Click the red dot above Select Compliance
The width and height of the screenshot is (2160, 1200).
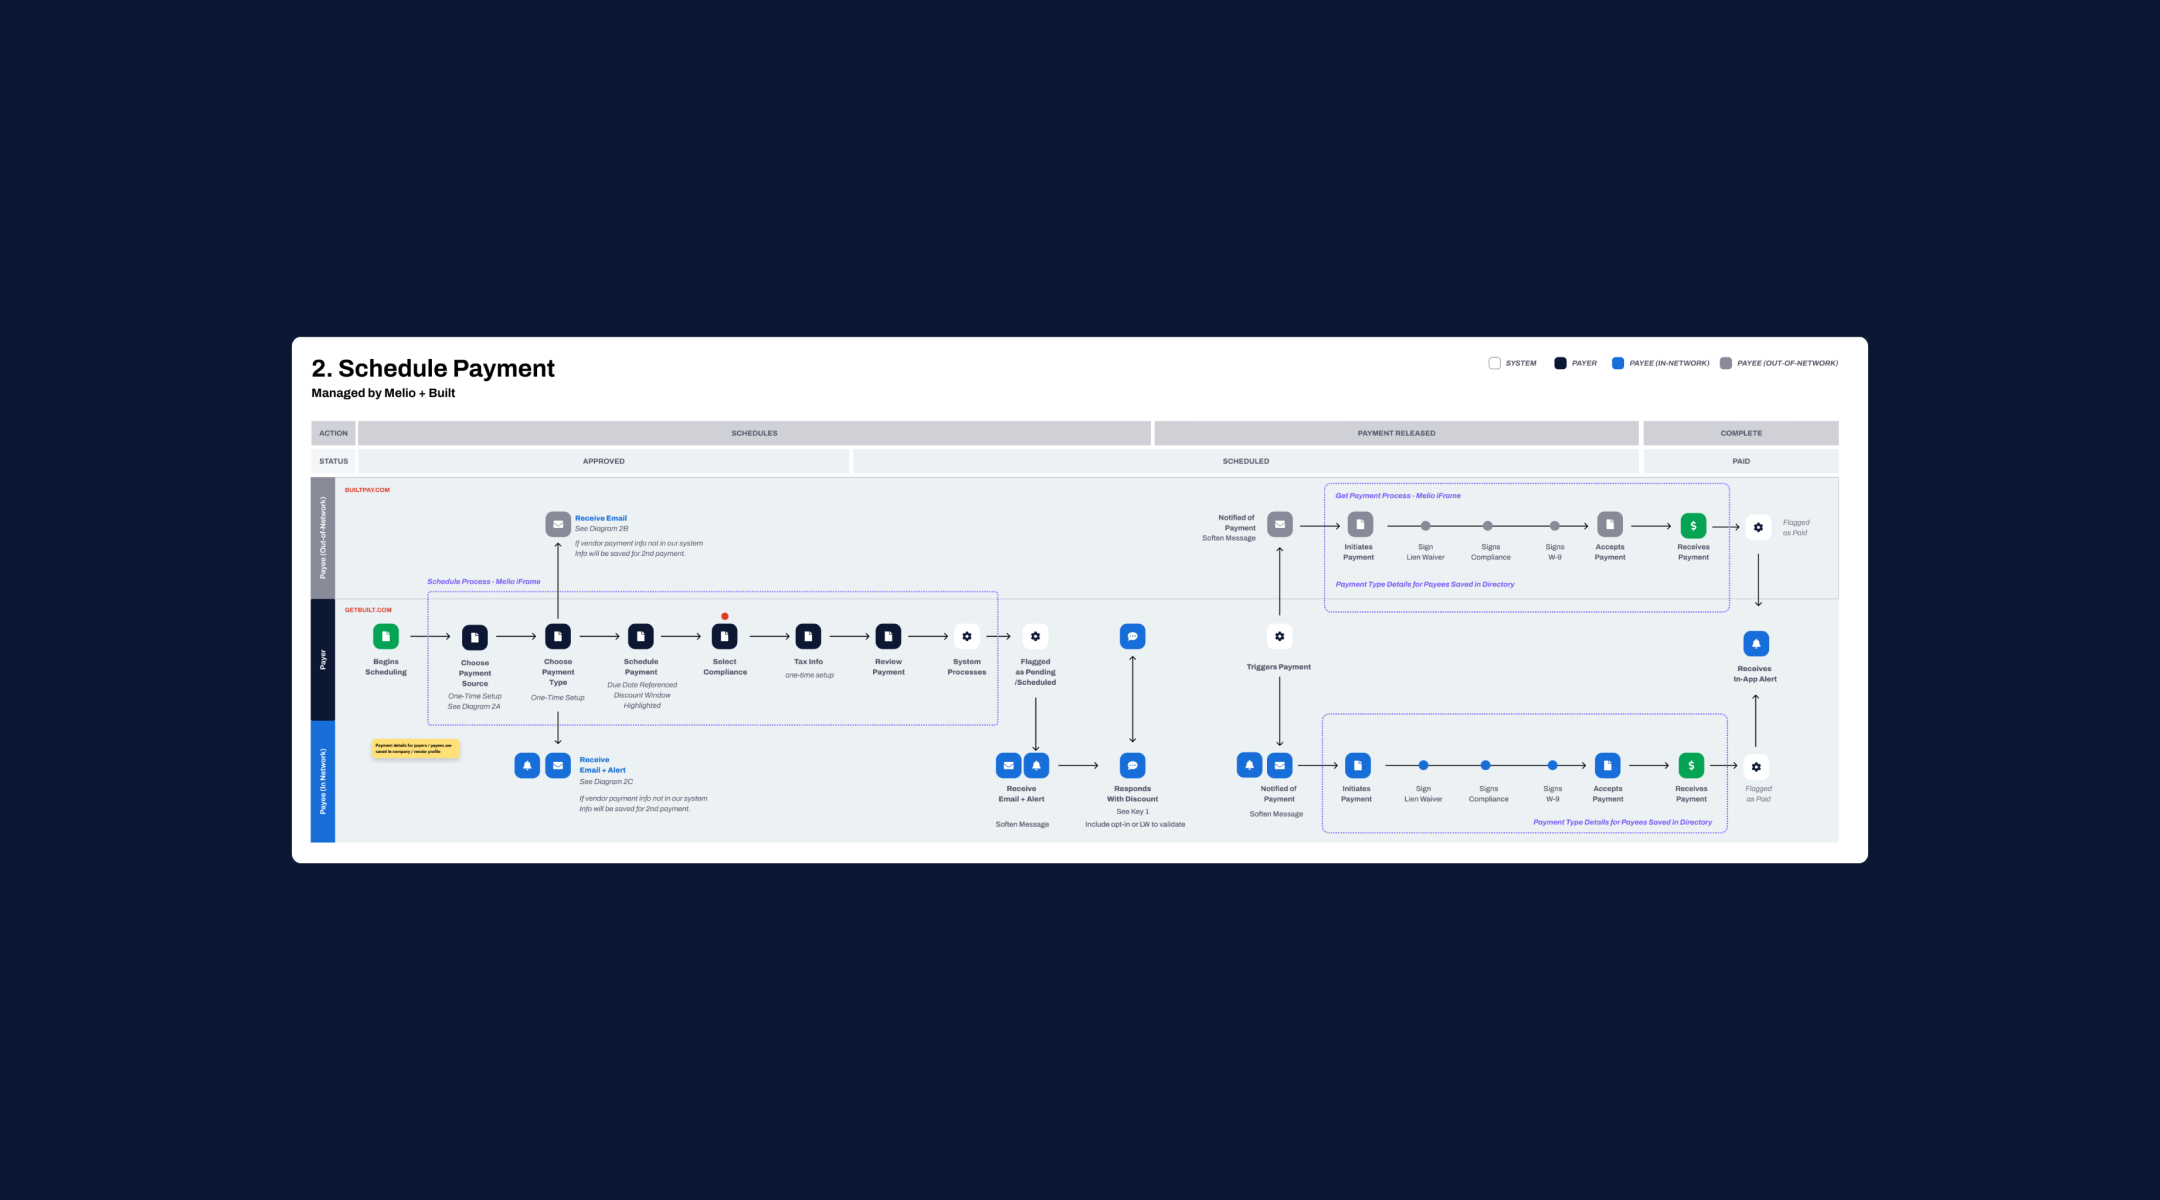click(725, 616)
